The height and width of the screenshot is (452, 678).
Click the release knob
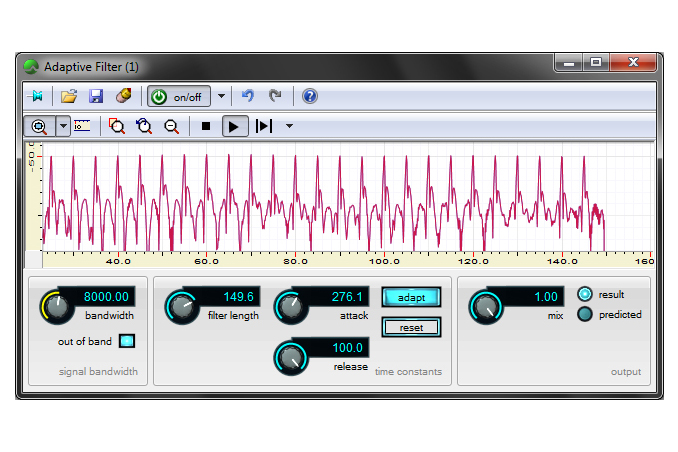[x=291, y=358]
